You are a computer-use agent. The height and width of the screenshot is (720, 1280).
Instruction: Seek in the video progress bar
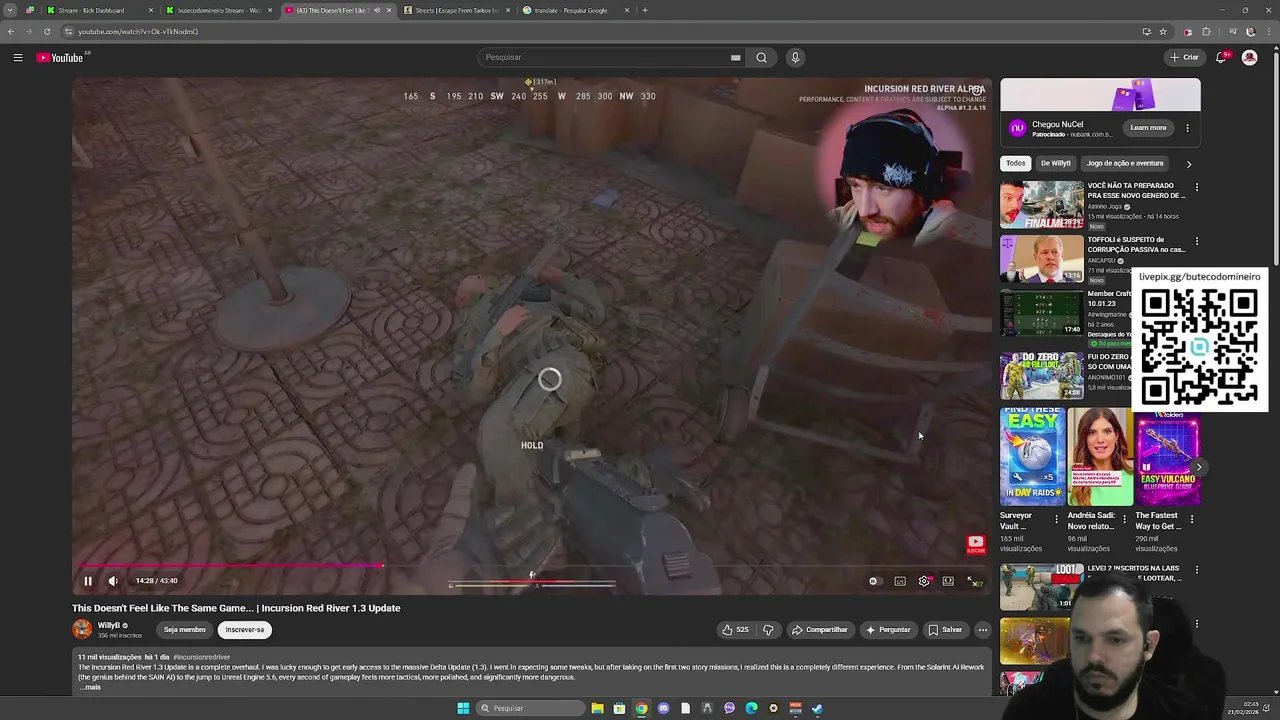coord(532,566)
